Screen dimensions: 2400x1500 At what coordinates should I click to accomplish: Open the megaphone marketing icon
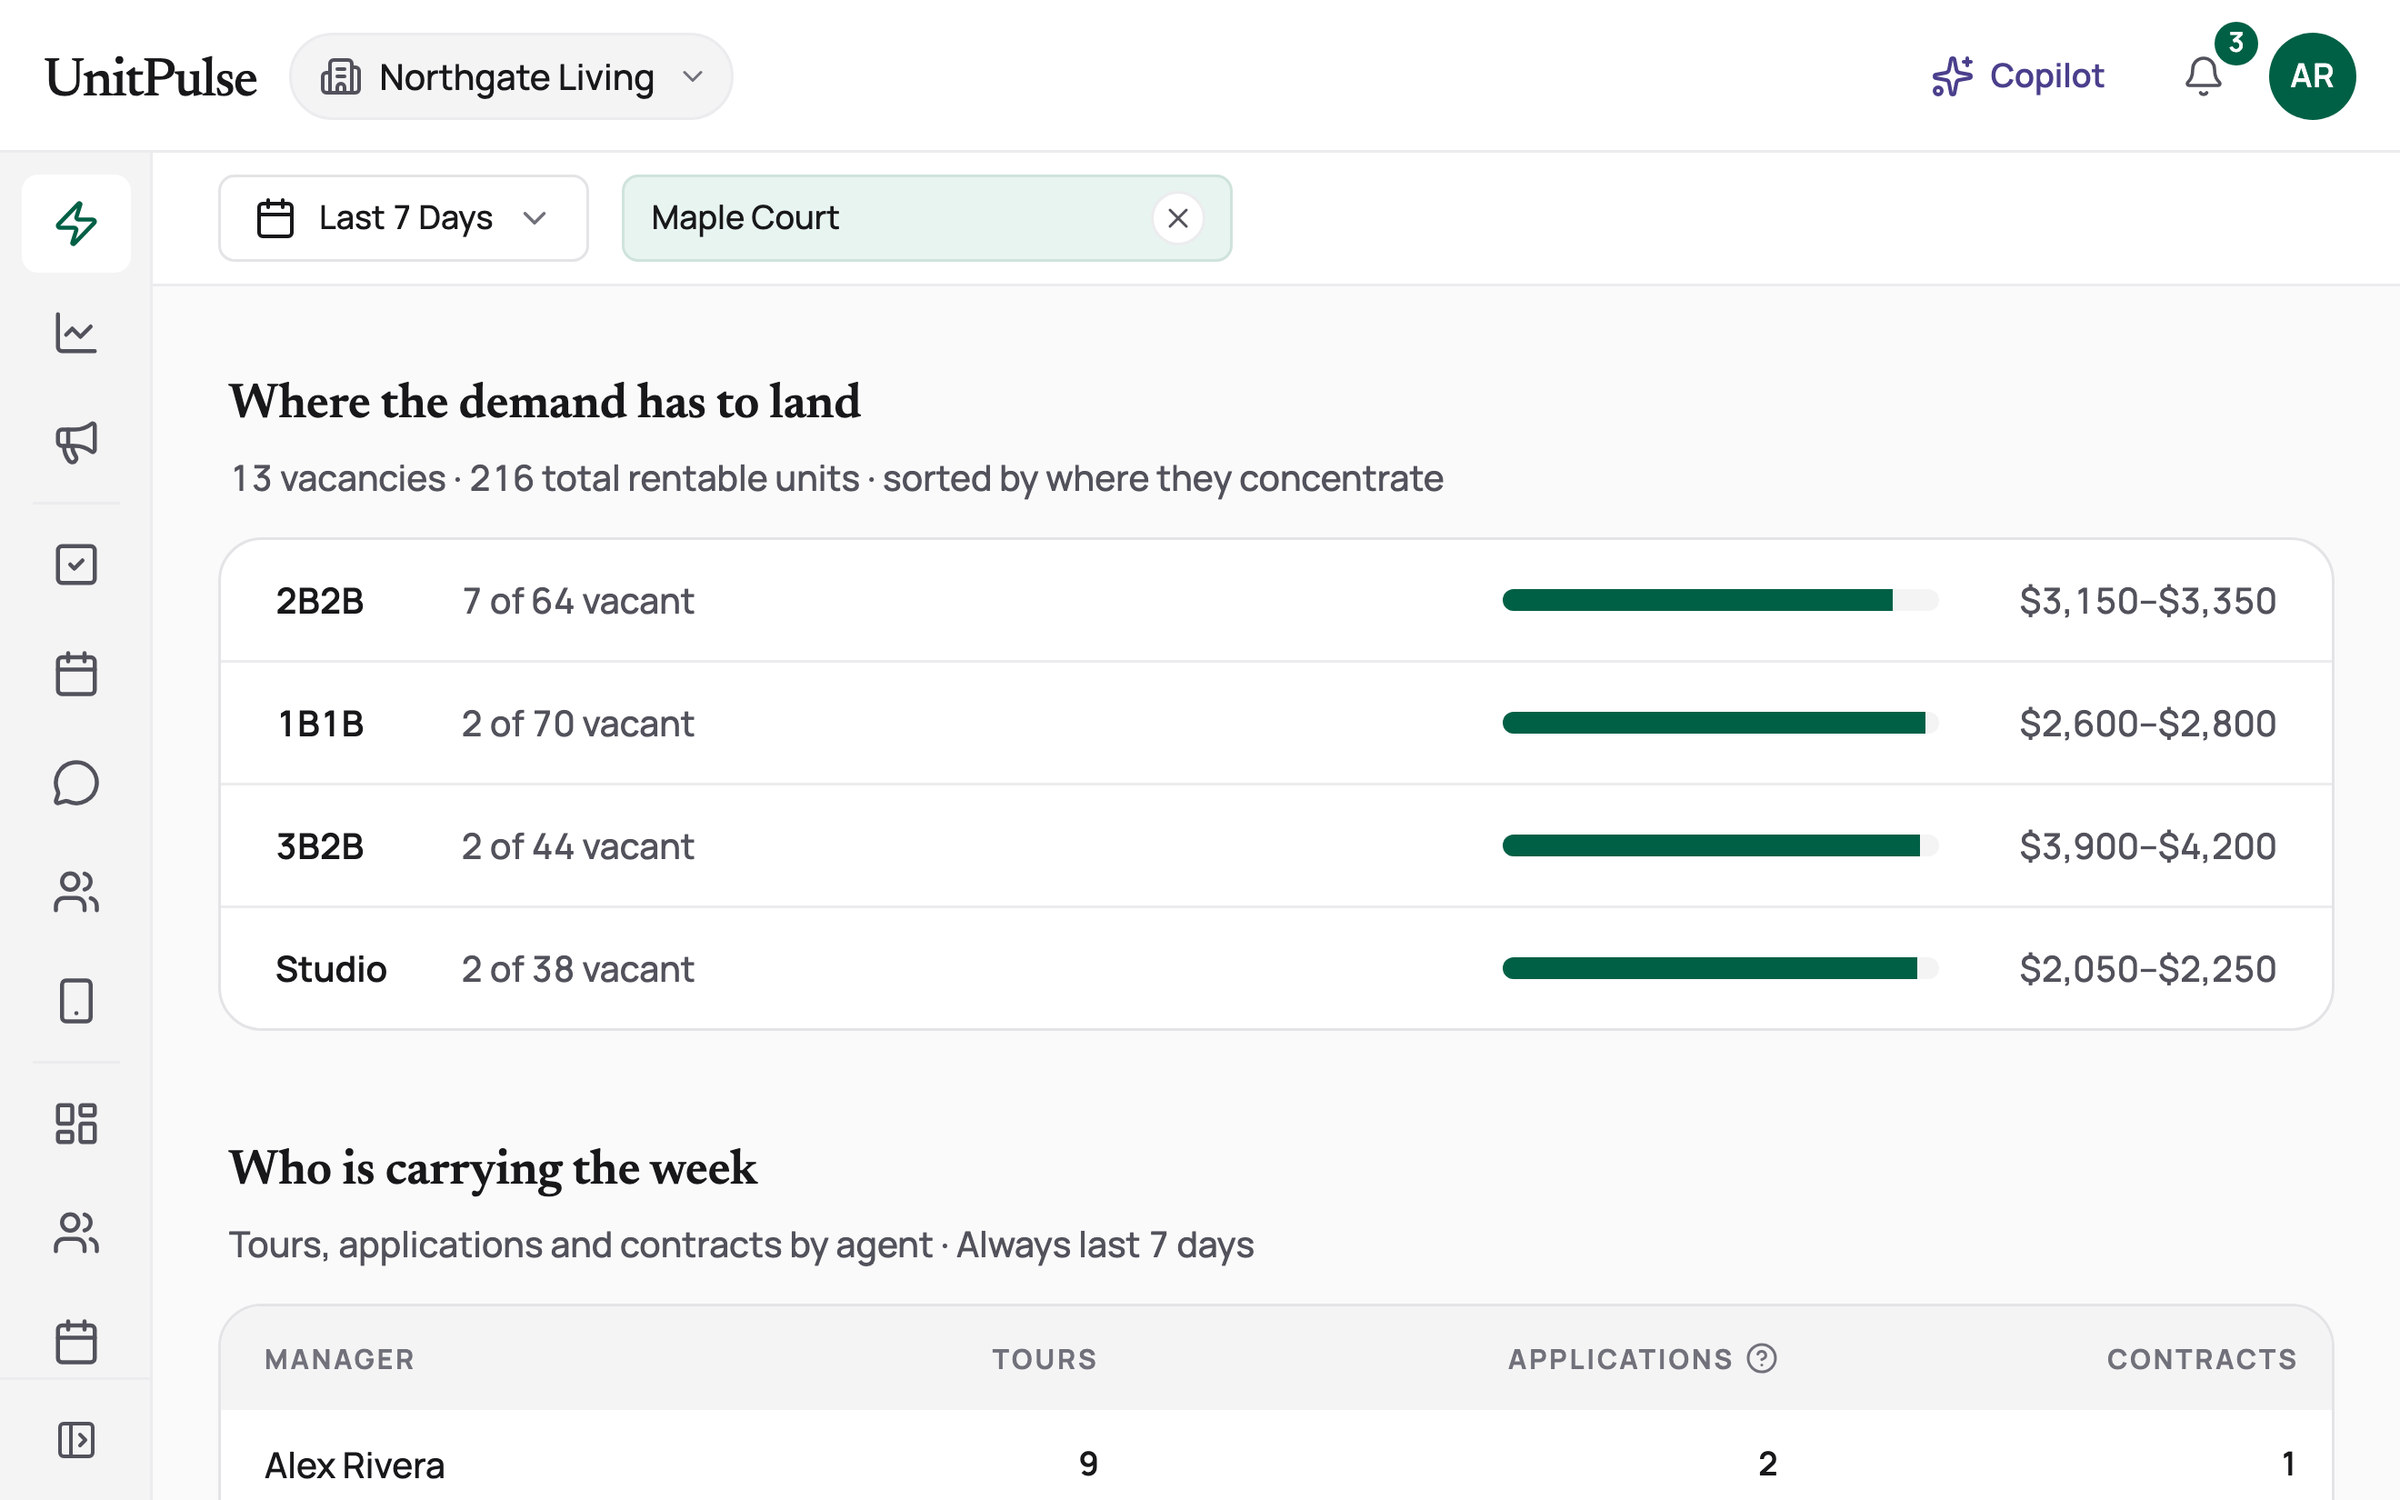click(76, 442)
